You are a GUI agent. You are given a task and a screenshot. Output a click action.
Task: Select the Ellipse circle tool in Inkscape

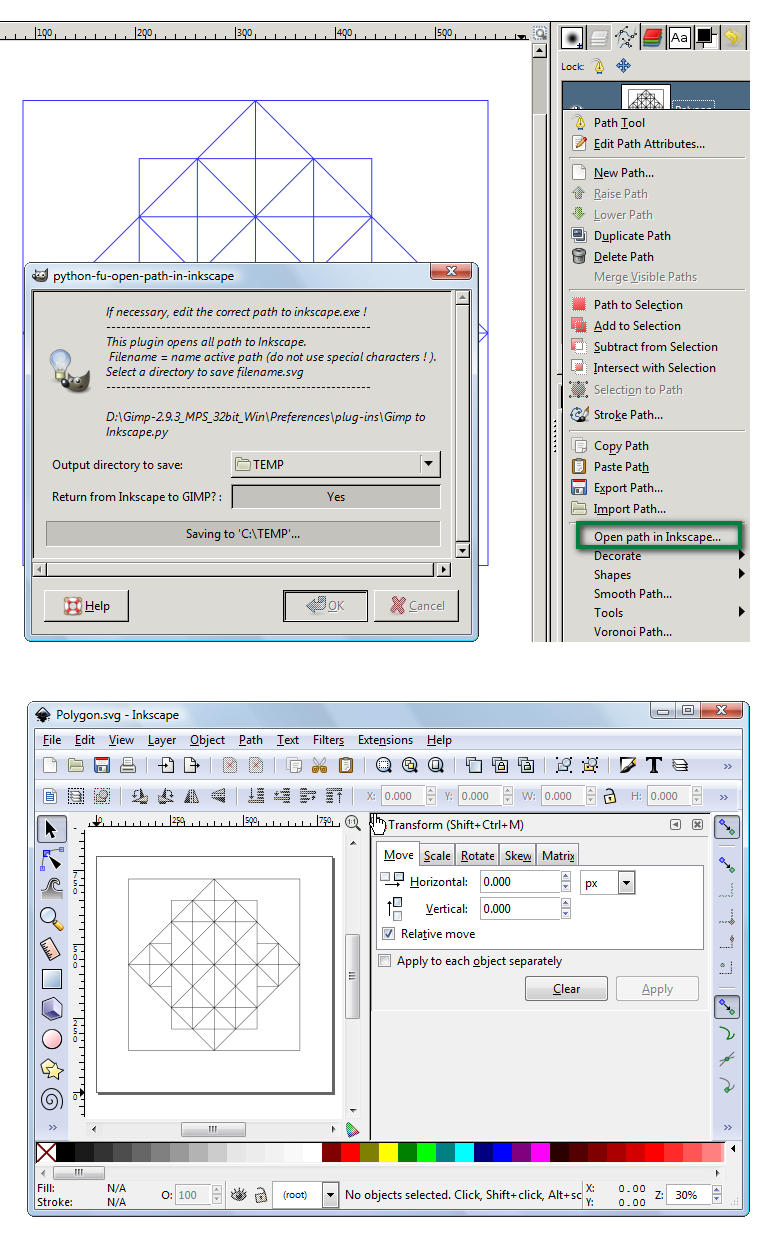[52, 1039]
